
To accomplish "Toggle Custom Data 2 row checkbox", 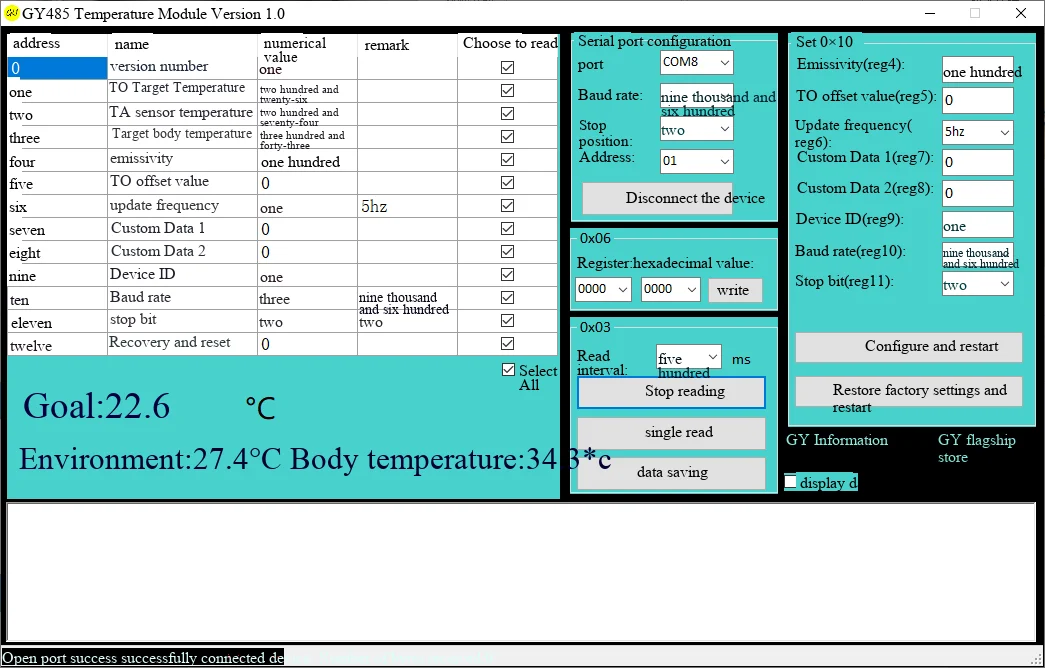I will [507, 251].
